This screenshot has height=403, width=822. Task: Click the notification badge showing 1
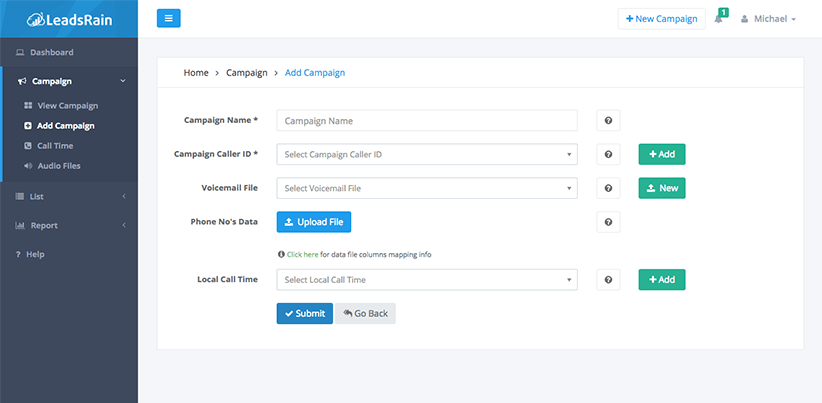(x=723, y=12)
